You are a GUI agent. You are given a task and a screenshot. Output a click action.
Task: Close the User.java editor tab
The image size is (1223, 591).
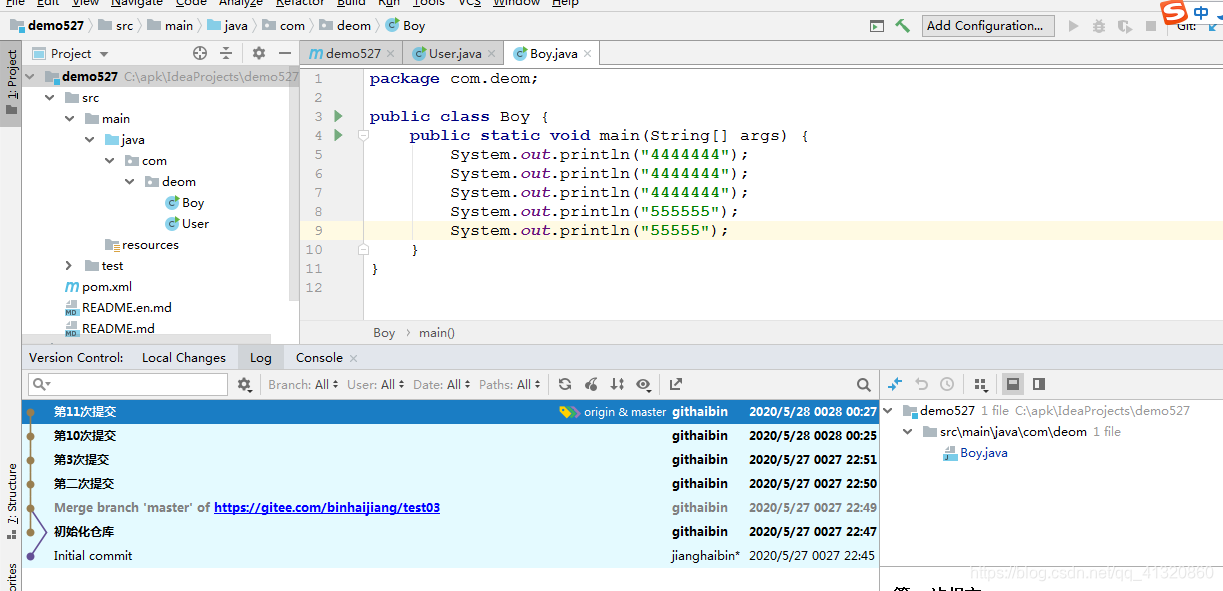492,54
